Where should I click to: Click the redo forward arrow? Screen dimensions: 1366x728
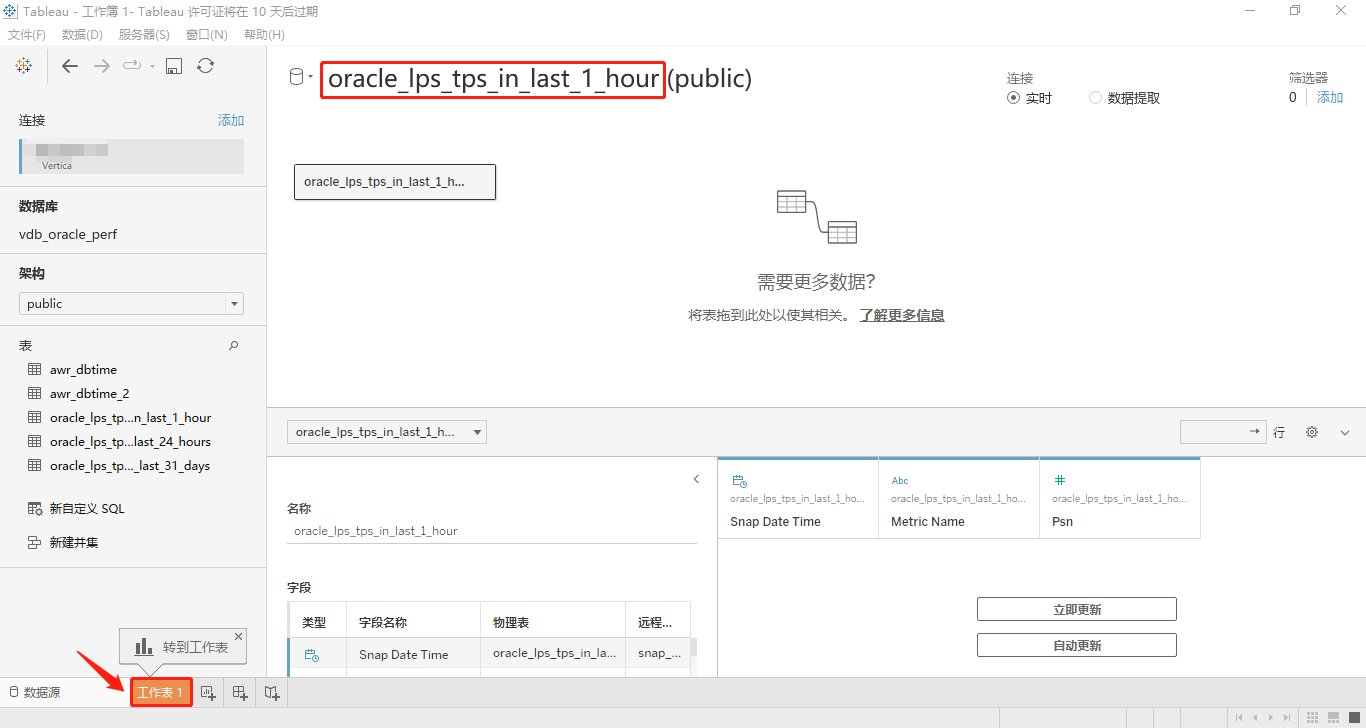click(101, 66)
